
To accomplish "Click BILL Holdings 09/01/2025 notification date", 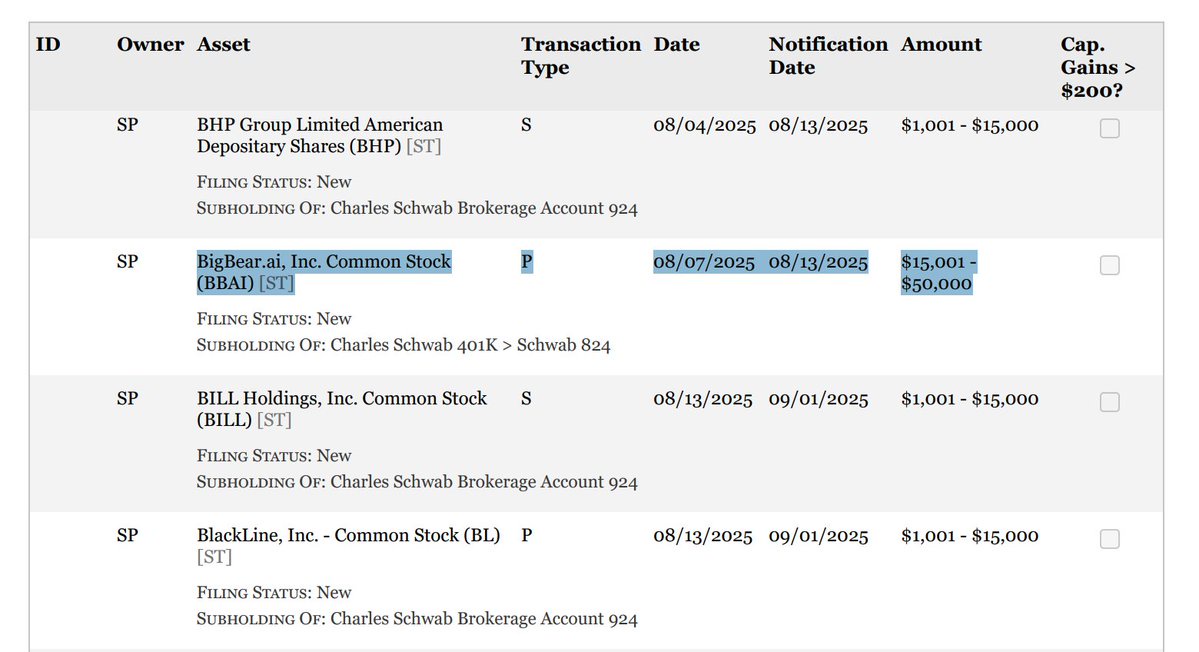I will pos(818,399).
